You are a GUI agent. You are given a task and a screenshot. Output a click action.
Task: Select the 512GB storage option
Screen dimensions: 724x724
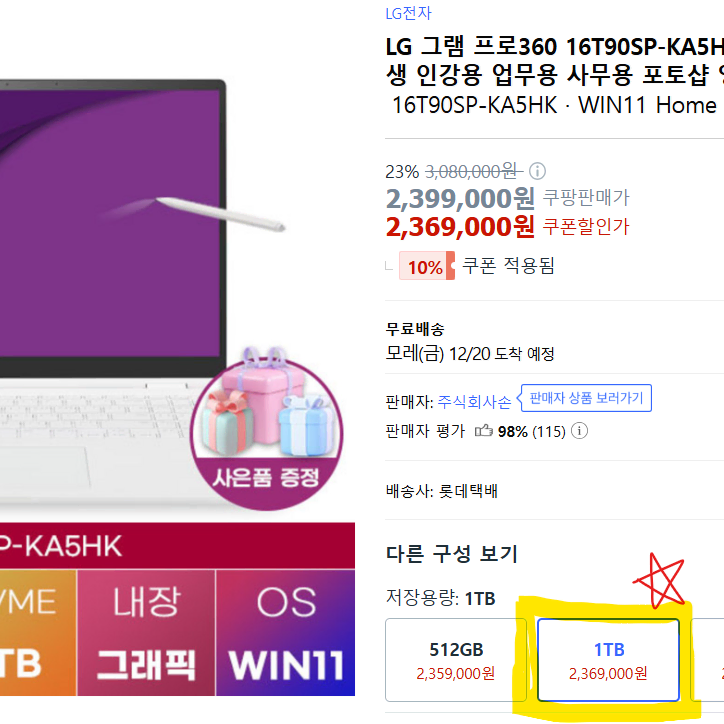[x=456, y=660]
